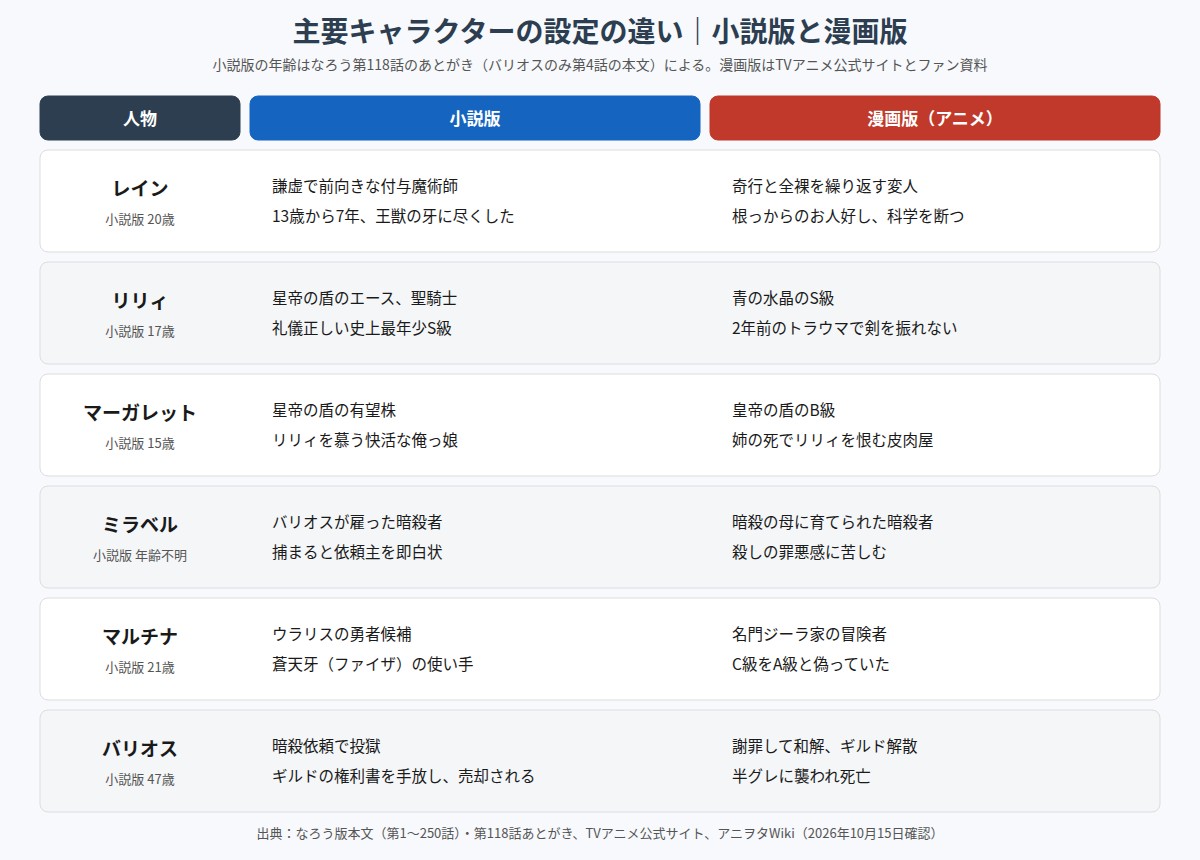Click 小説版 年齢不明 under ミラベル
1200x860 pixels.
click(x=140, y=556)
